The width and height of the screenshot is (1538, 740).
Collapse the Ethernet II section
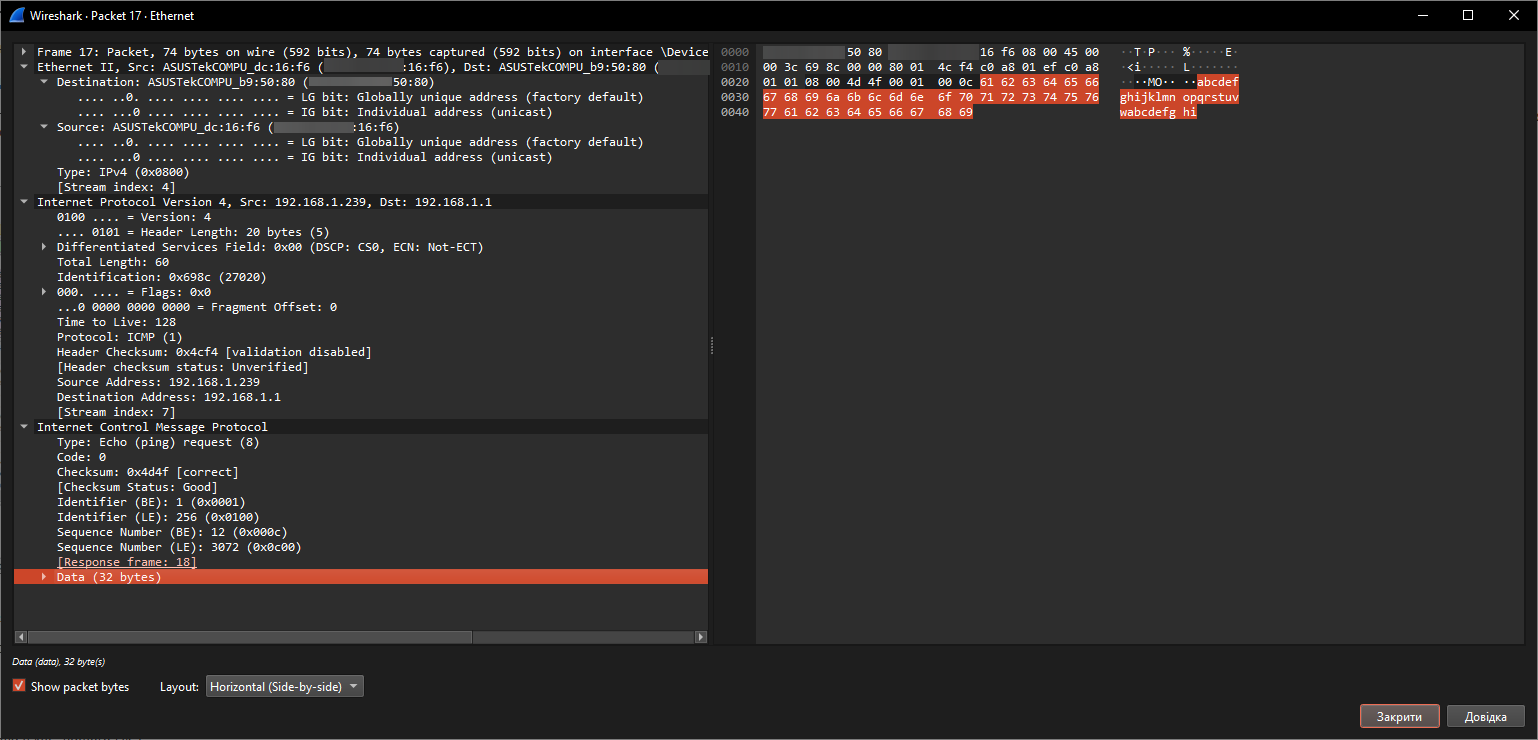click(24, 67)
